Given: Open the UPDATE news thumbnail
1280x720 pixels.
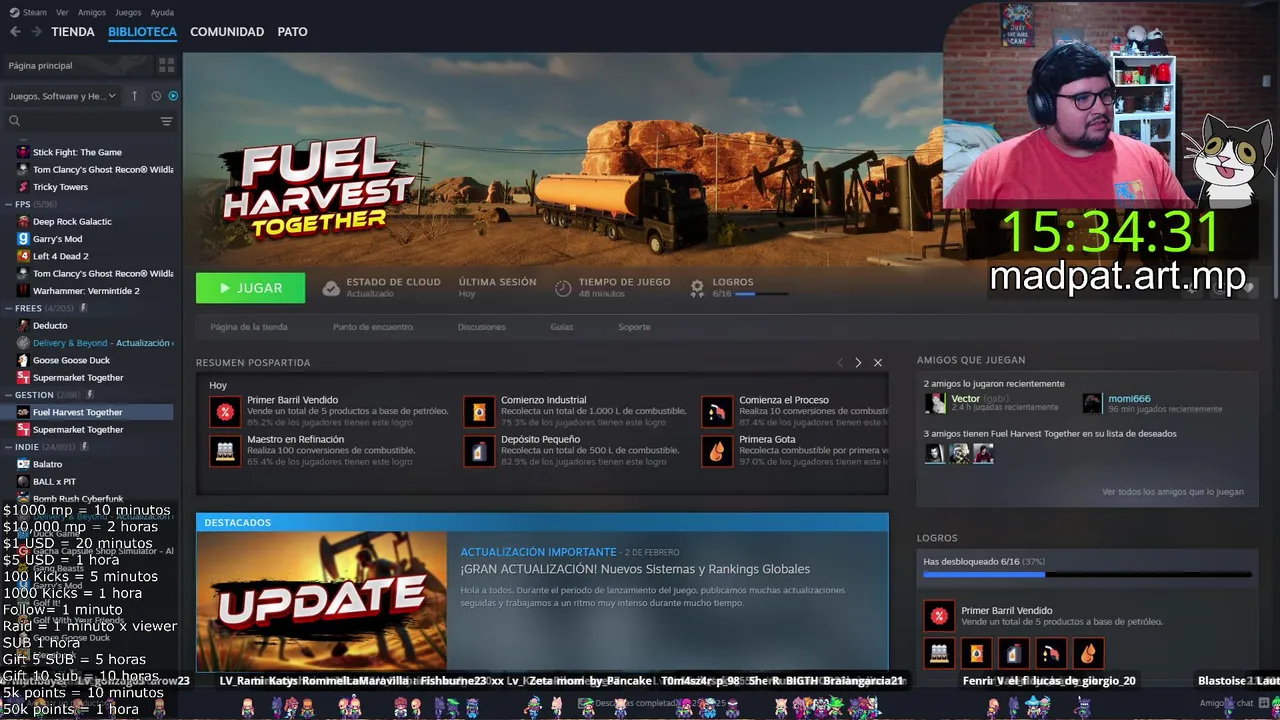Looking at the screenshot, I should (322, 601).
